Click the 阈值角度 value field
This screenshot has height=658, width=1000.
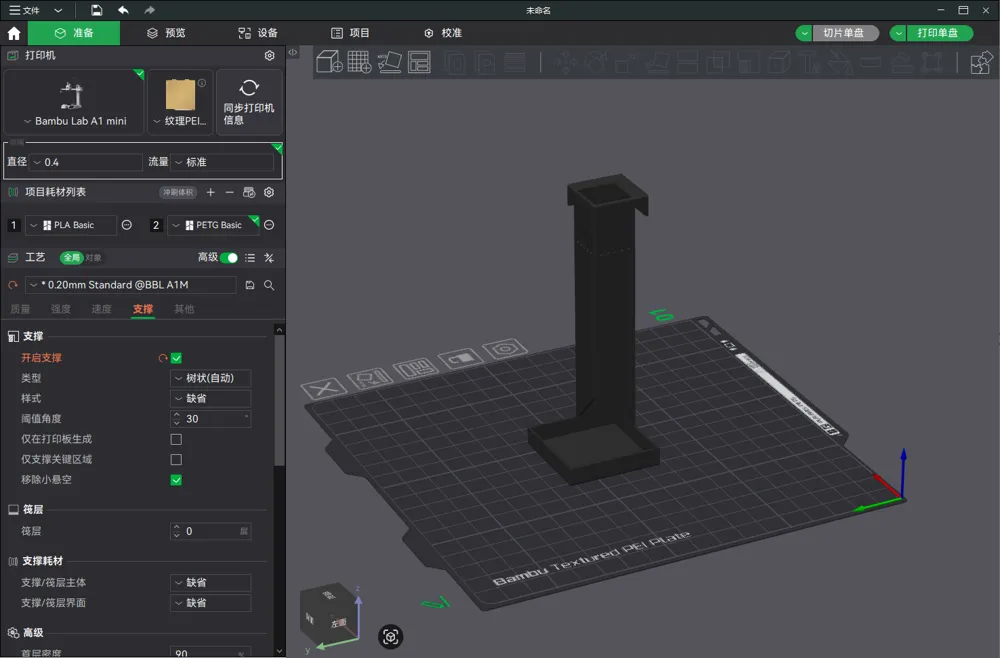[x=210, y=419]
